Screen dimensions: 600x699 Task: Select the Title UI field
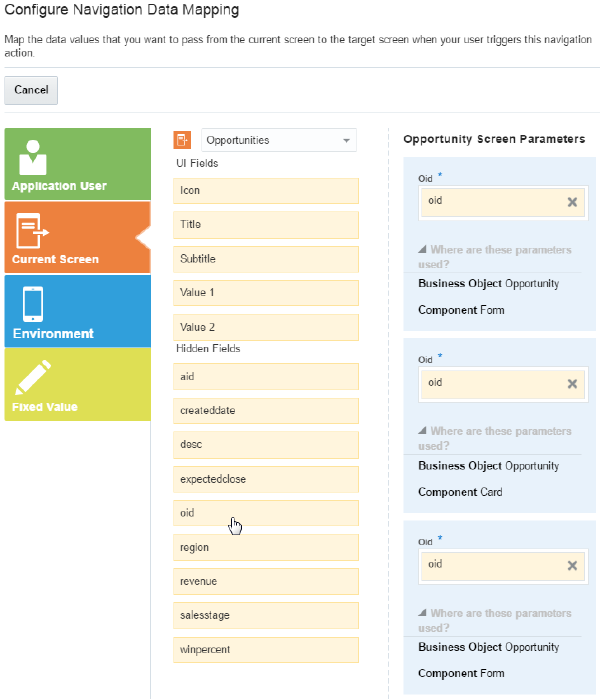coord(265,225)
